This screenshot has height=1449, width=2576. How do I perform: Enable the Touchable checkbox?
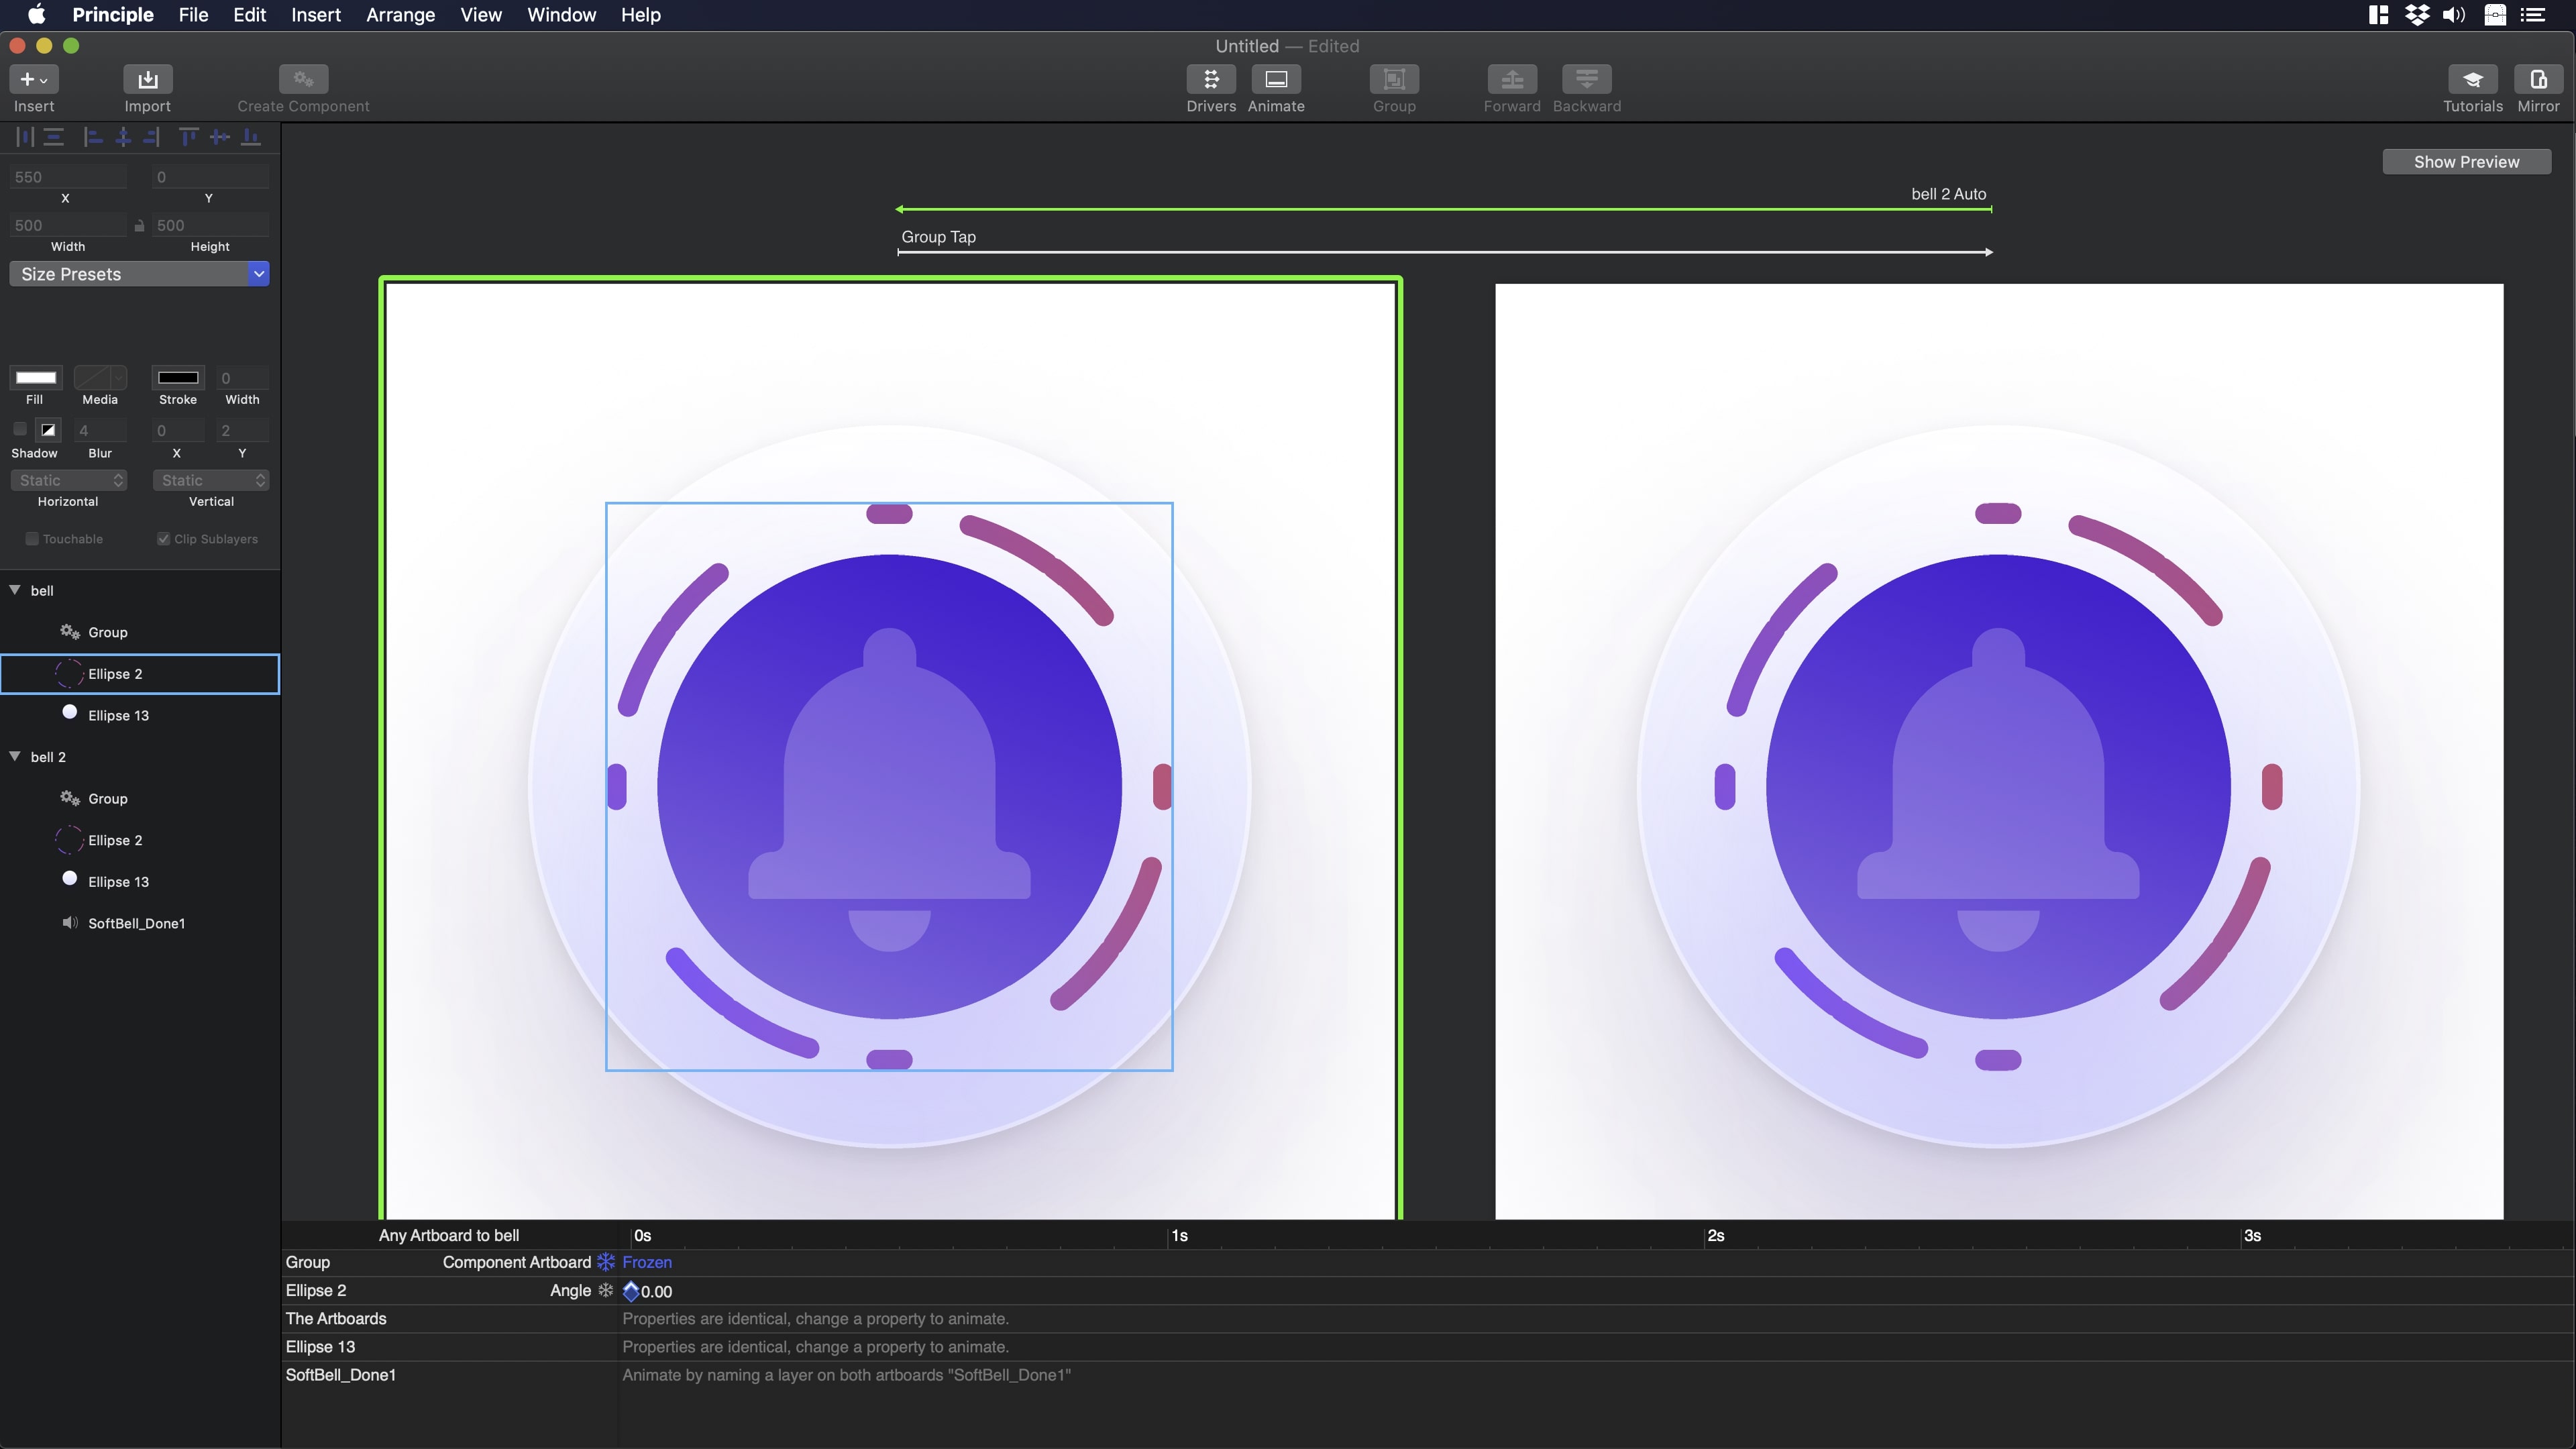[32, 539]
